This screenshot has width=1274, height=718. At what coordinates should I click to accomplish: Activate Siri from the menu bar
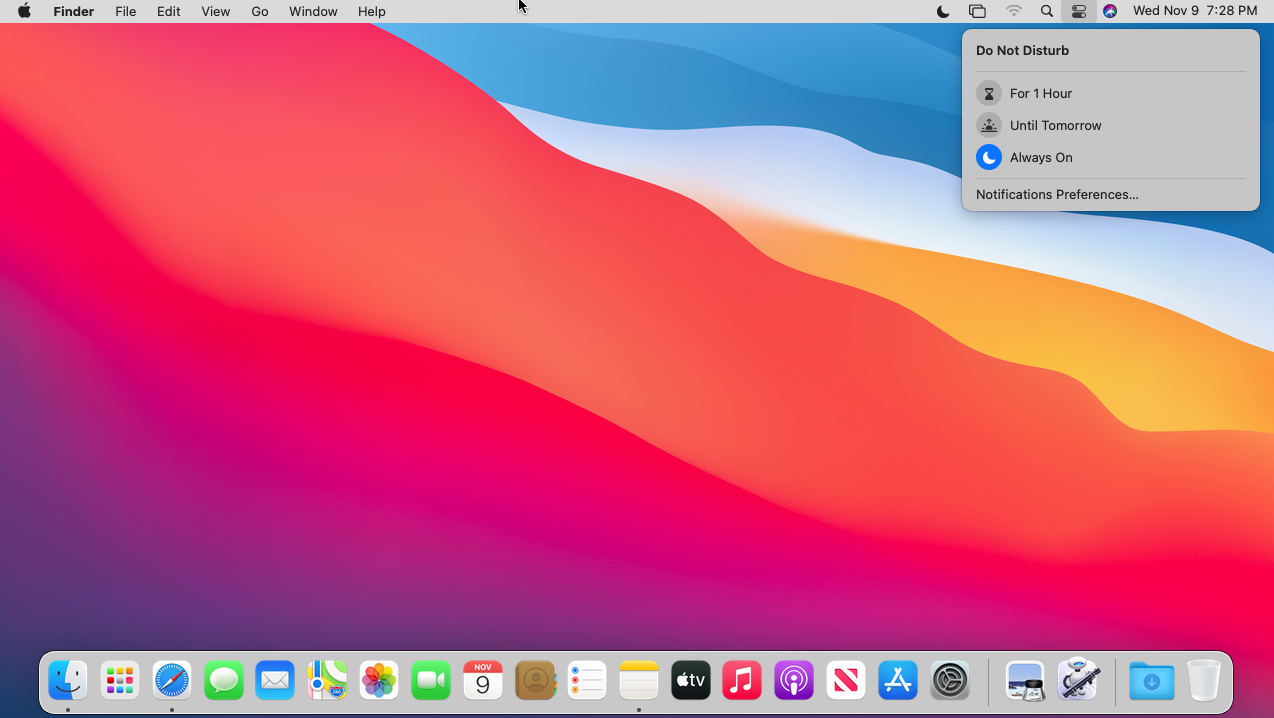1110,11
